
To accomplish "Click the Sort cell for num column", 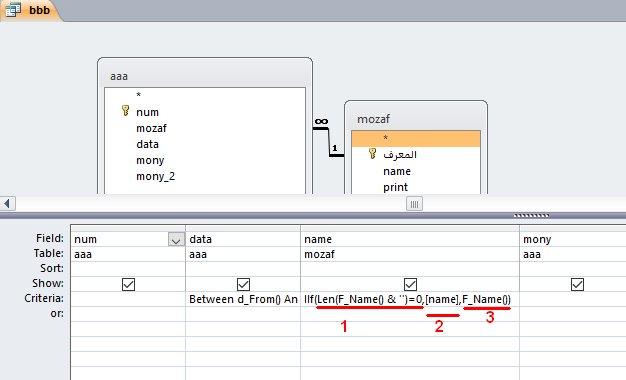I will [128, 269].
